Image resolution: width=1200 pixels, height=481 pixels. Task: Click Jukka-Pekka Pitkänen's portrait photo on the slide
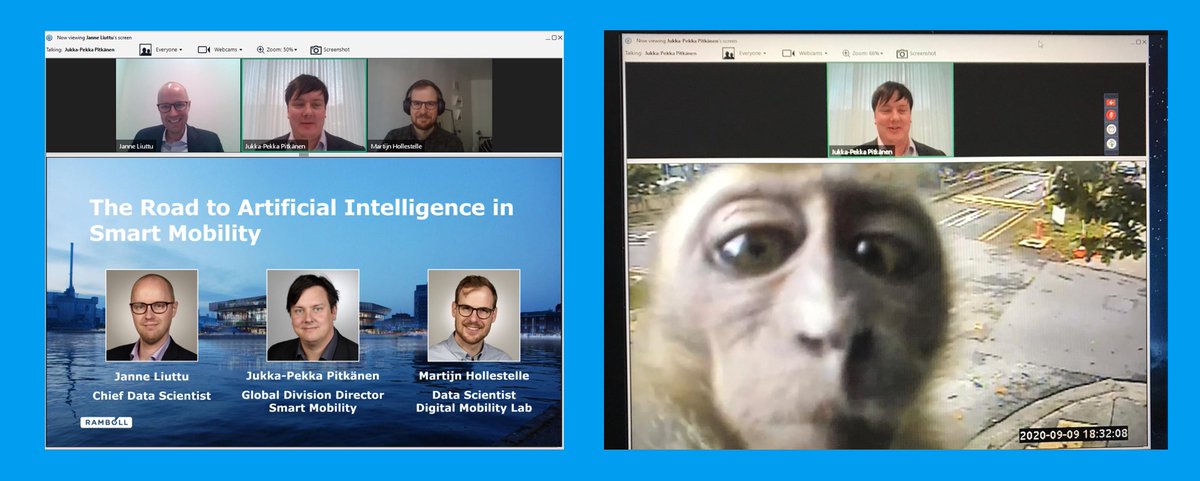click(x=313, y=315)
